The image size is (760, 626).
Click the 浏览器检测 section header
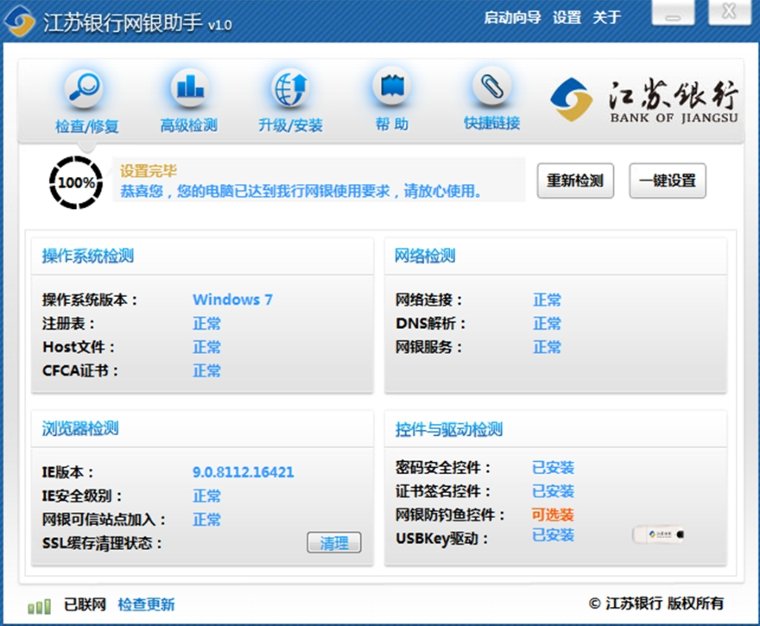(x=80, y=428)
